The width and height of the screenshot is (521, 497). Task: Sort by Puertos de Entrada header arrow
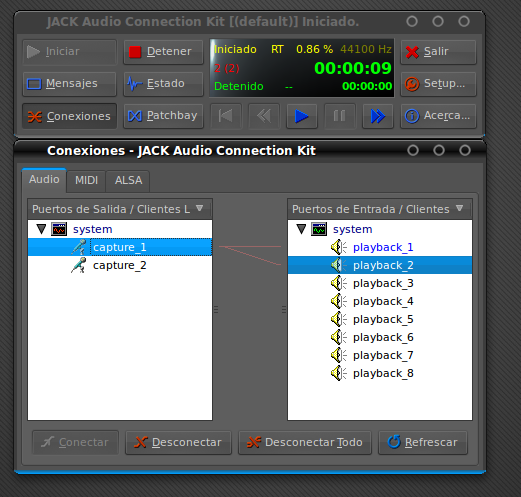(459, 209)
